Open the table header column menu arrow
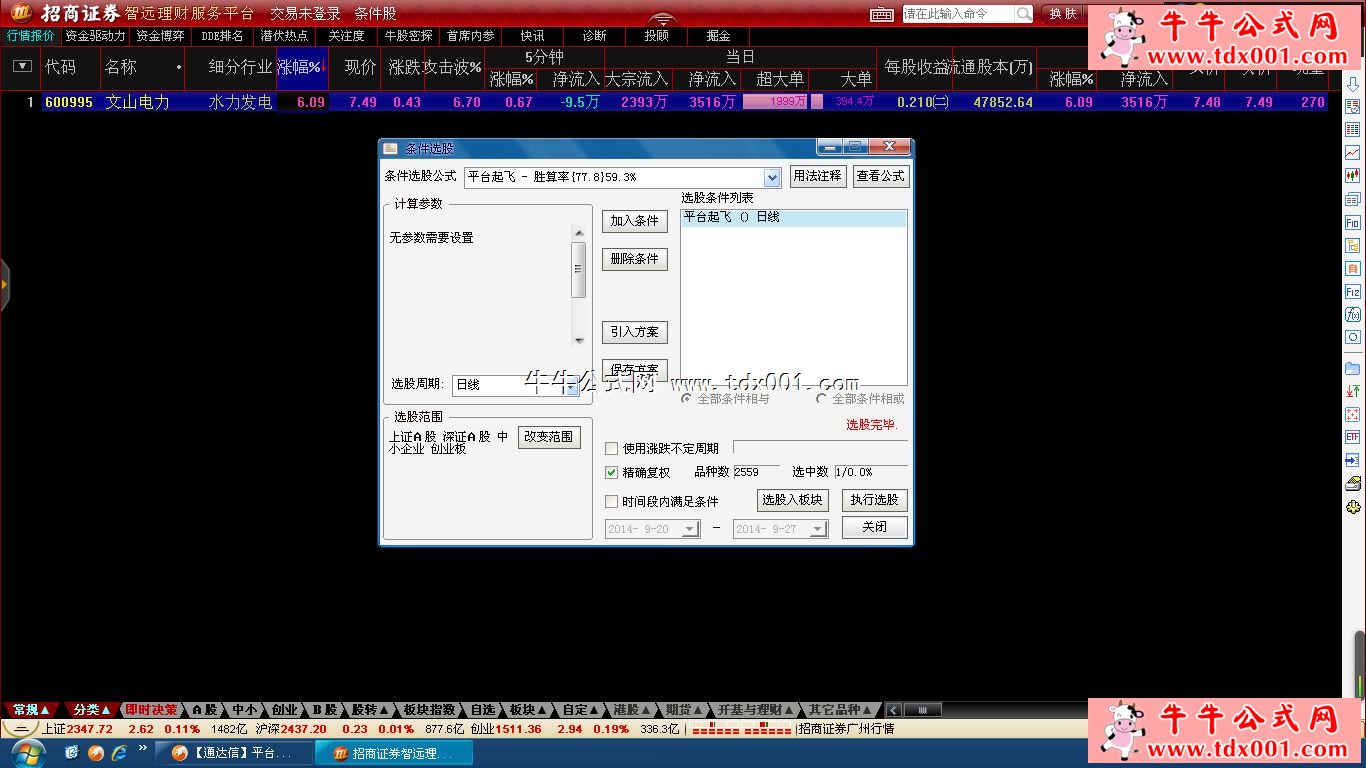 (22, 67)
